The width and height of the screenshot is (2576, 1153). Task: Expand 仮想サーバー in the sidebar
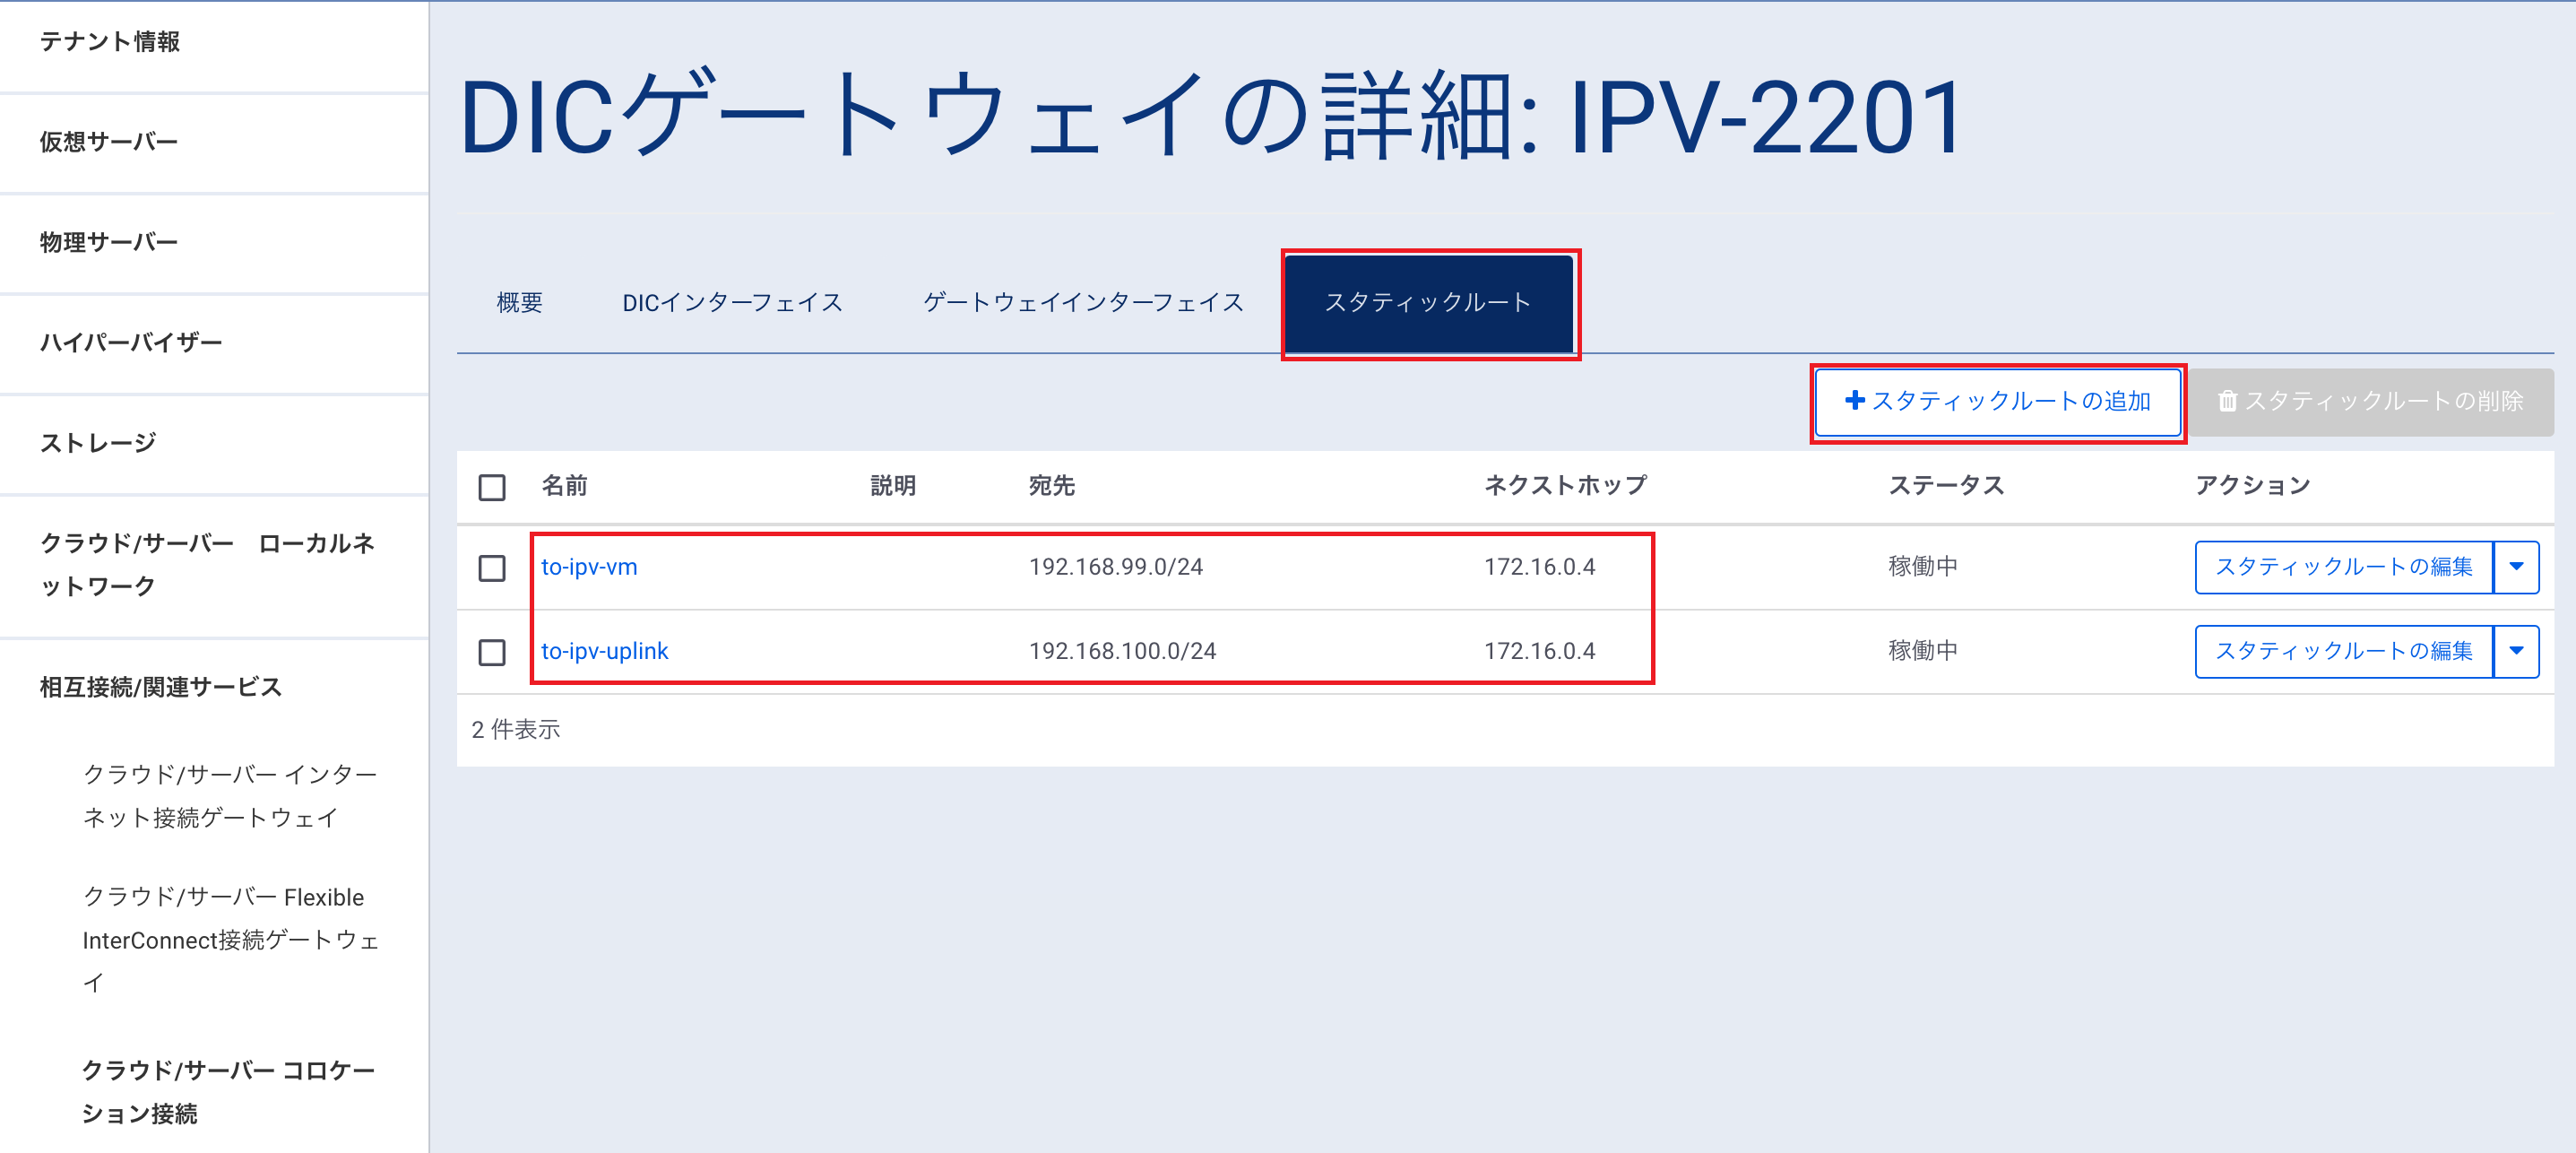pyautogui.click(x=109, y=142)
